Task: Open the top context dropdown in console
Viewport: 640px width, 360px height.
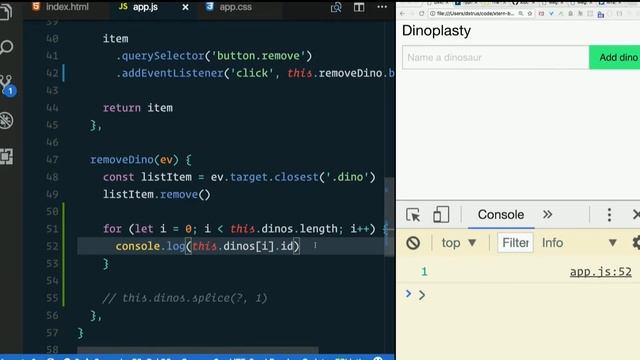Action: [459, 243]
